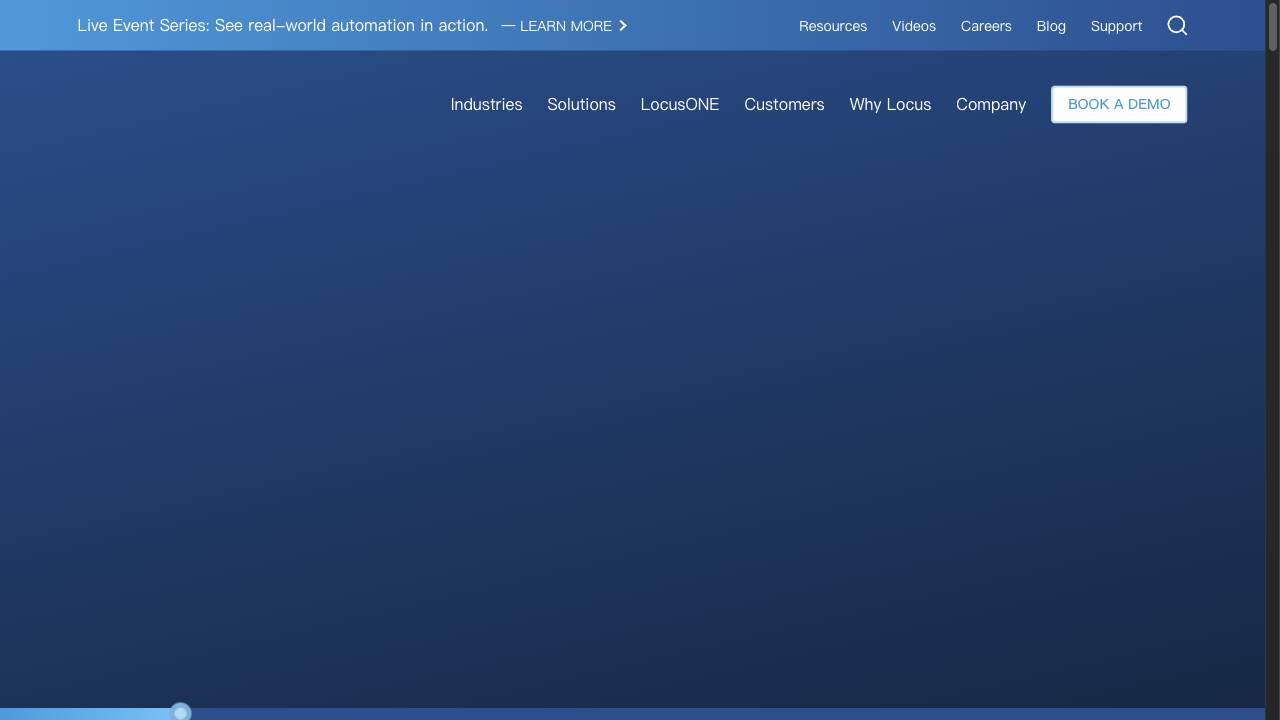Visit the Careers page link

tap(986, 26)
